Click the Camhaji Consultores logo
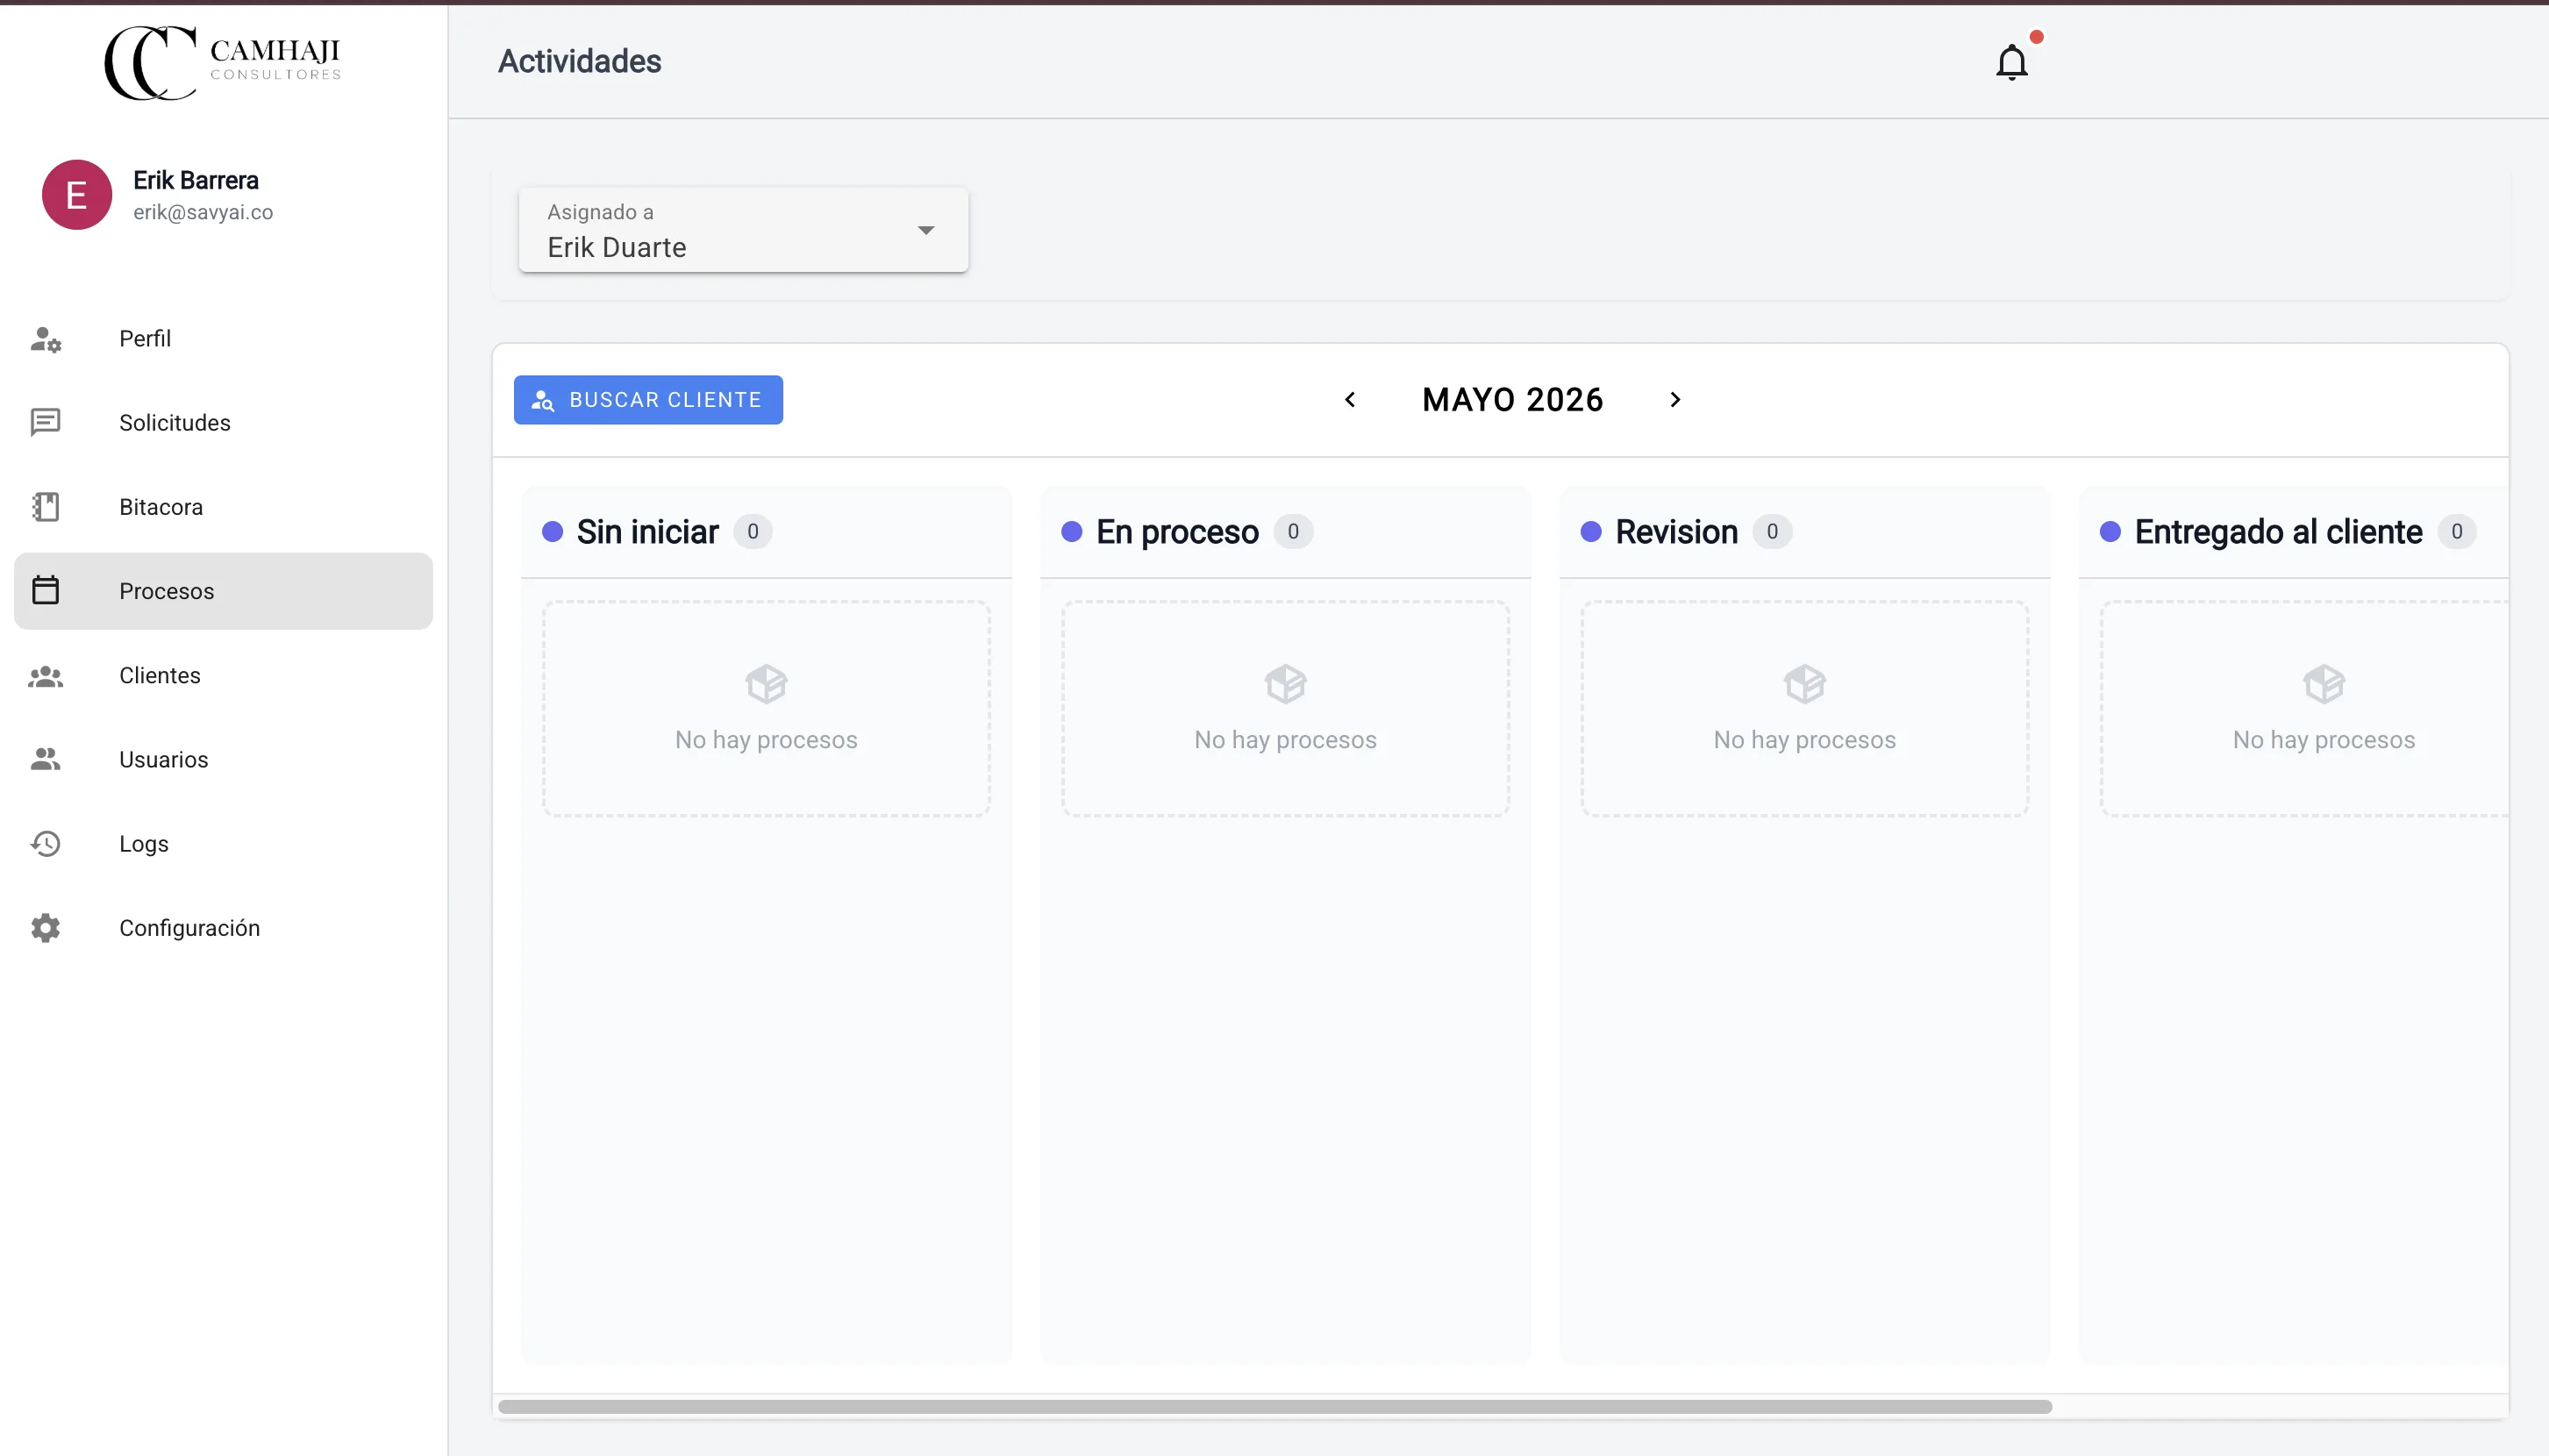 pyautogui.click(x=223, y=62)
